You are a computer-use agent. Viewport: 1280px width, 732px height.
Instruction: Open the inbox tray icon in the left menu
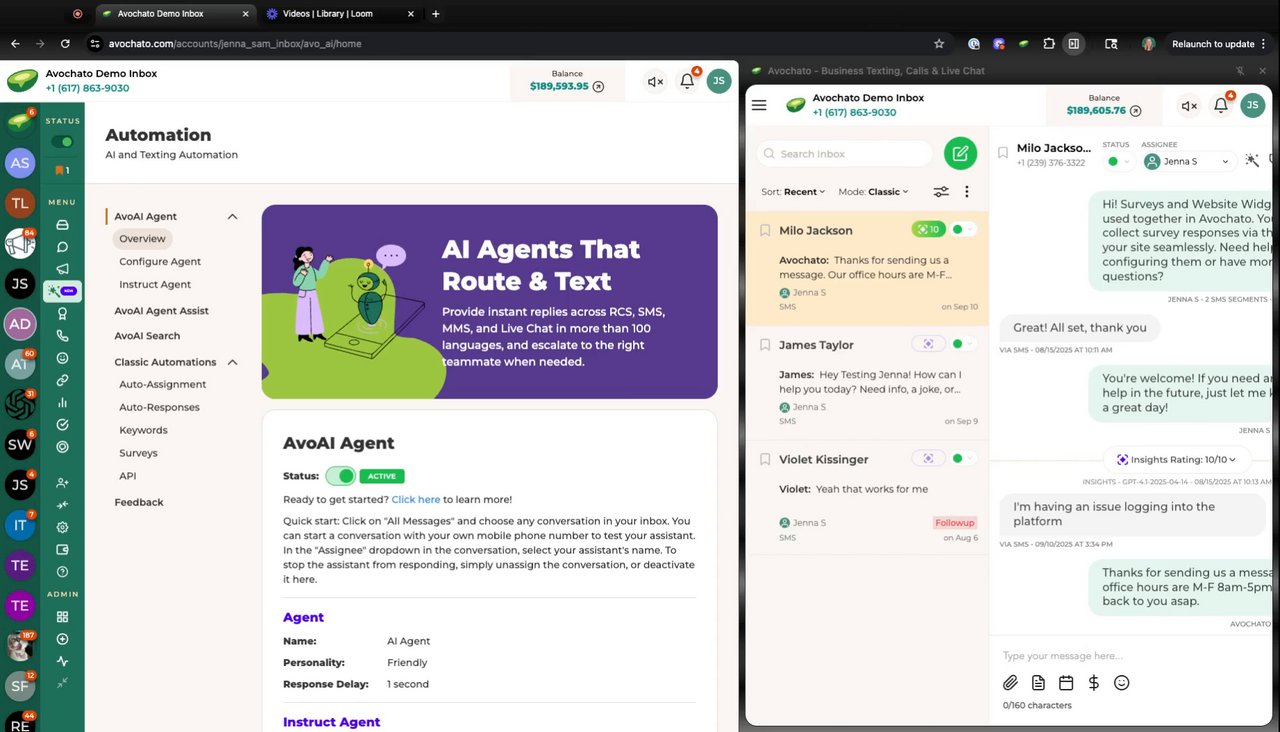point(62,225)
